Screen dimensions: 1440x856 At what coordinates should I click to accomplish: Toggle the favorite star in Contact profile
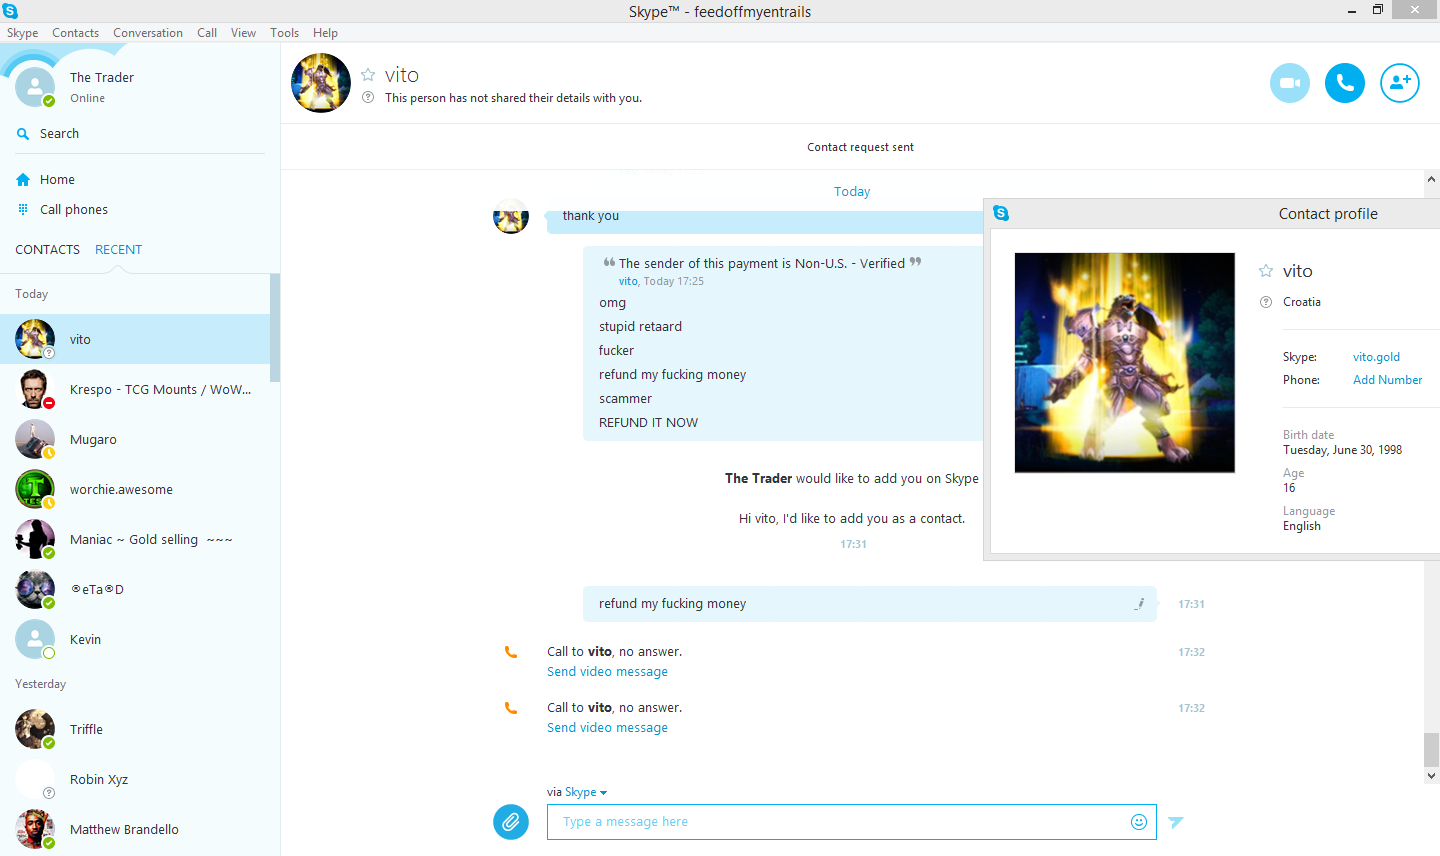point(1266,271)
